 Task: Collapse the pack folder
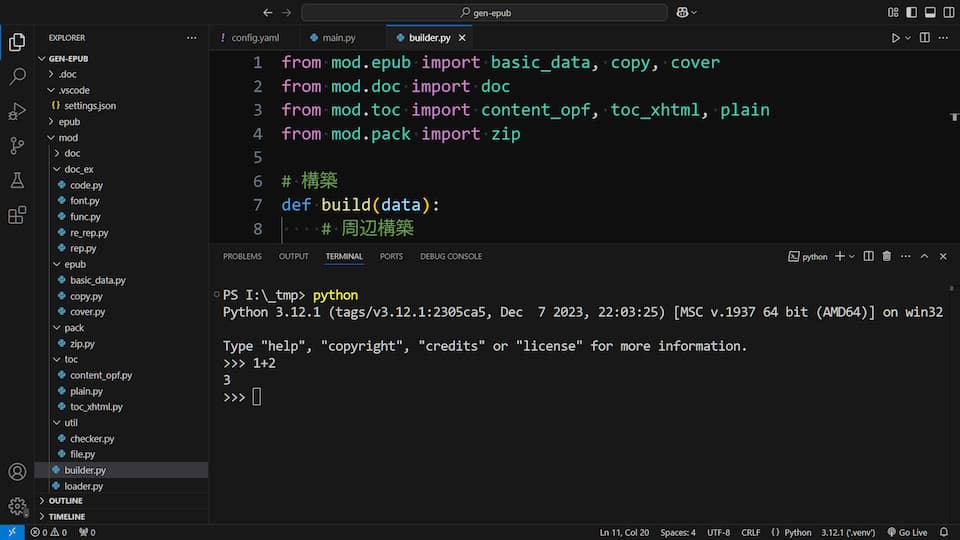point(57,328)
